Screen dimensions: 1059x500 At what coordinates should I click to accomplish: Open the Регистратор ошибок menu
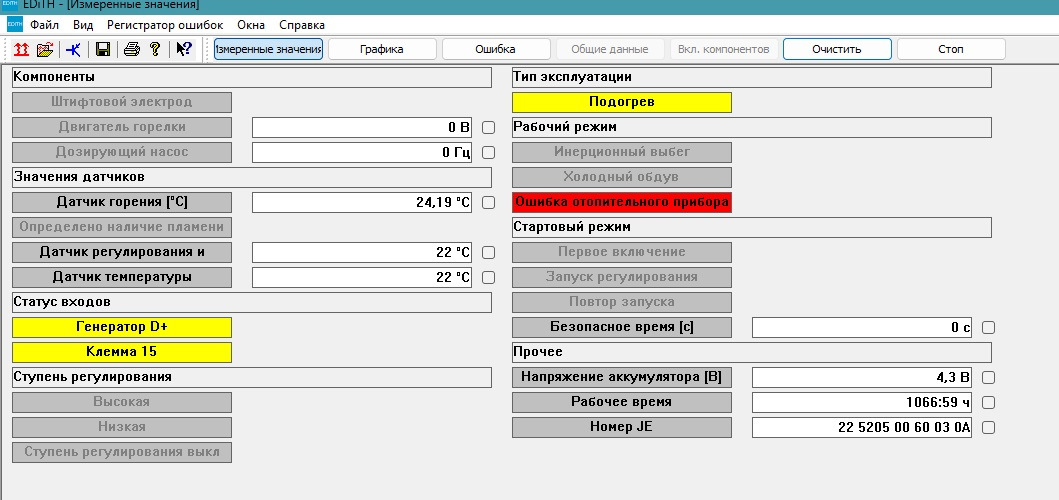161,23
